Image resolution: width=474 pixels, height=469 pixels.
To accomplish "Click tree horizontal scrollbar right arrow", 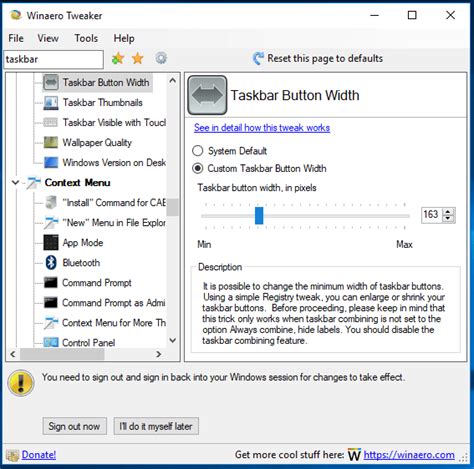I will point(159,354).
